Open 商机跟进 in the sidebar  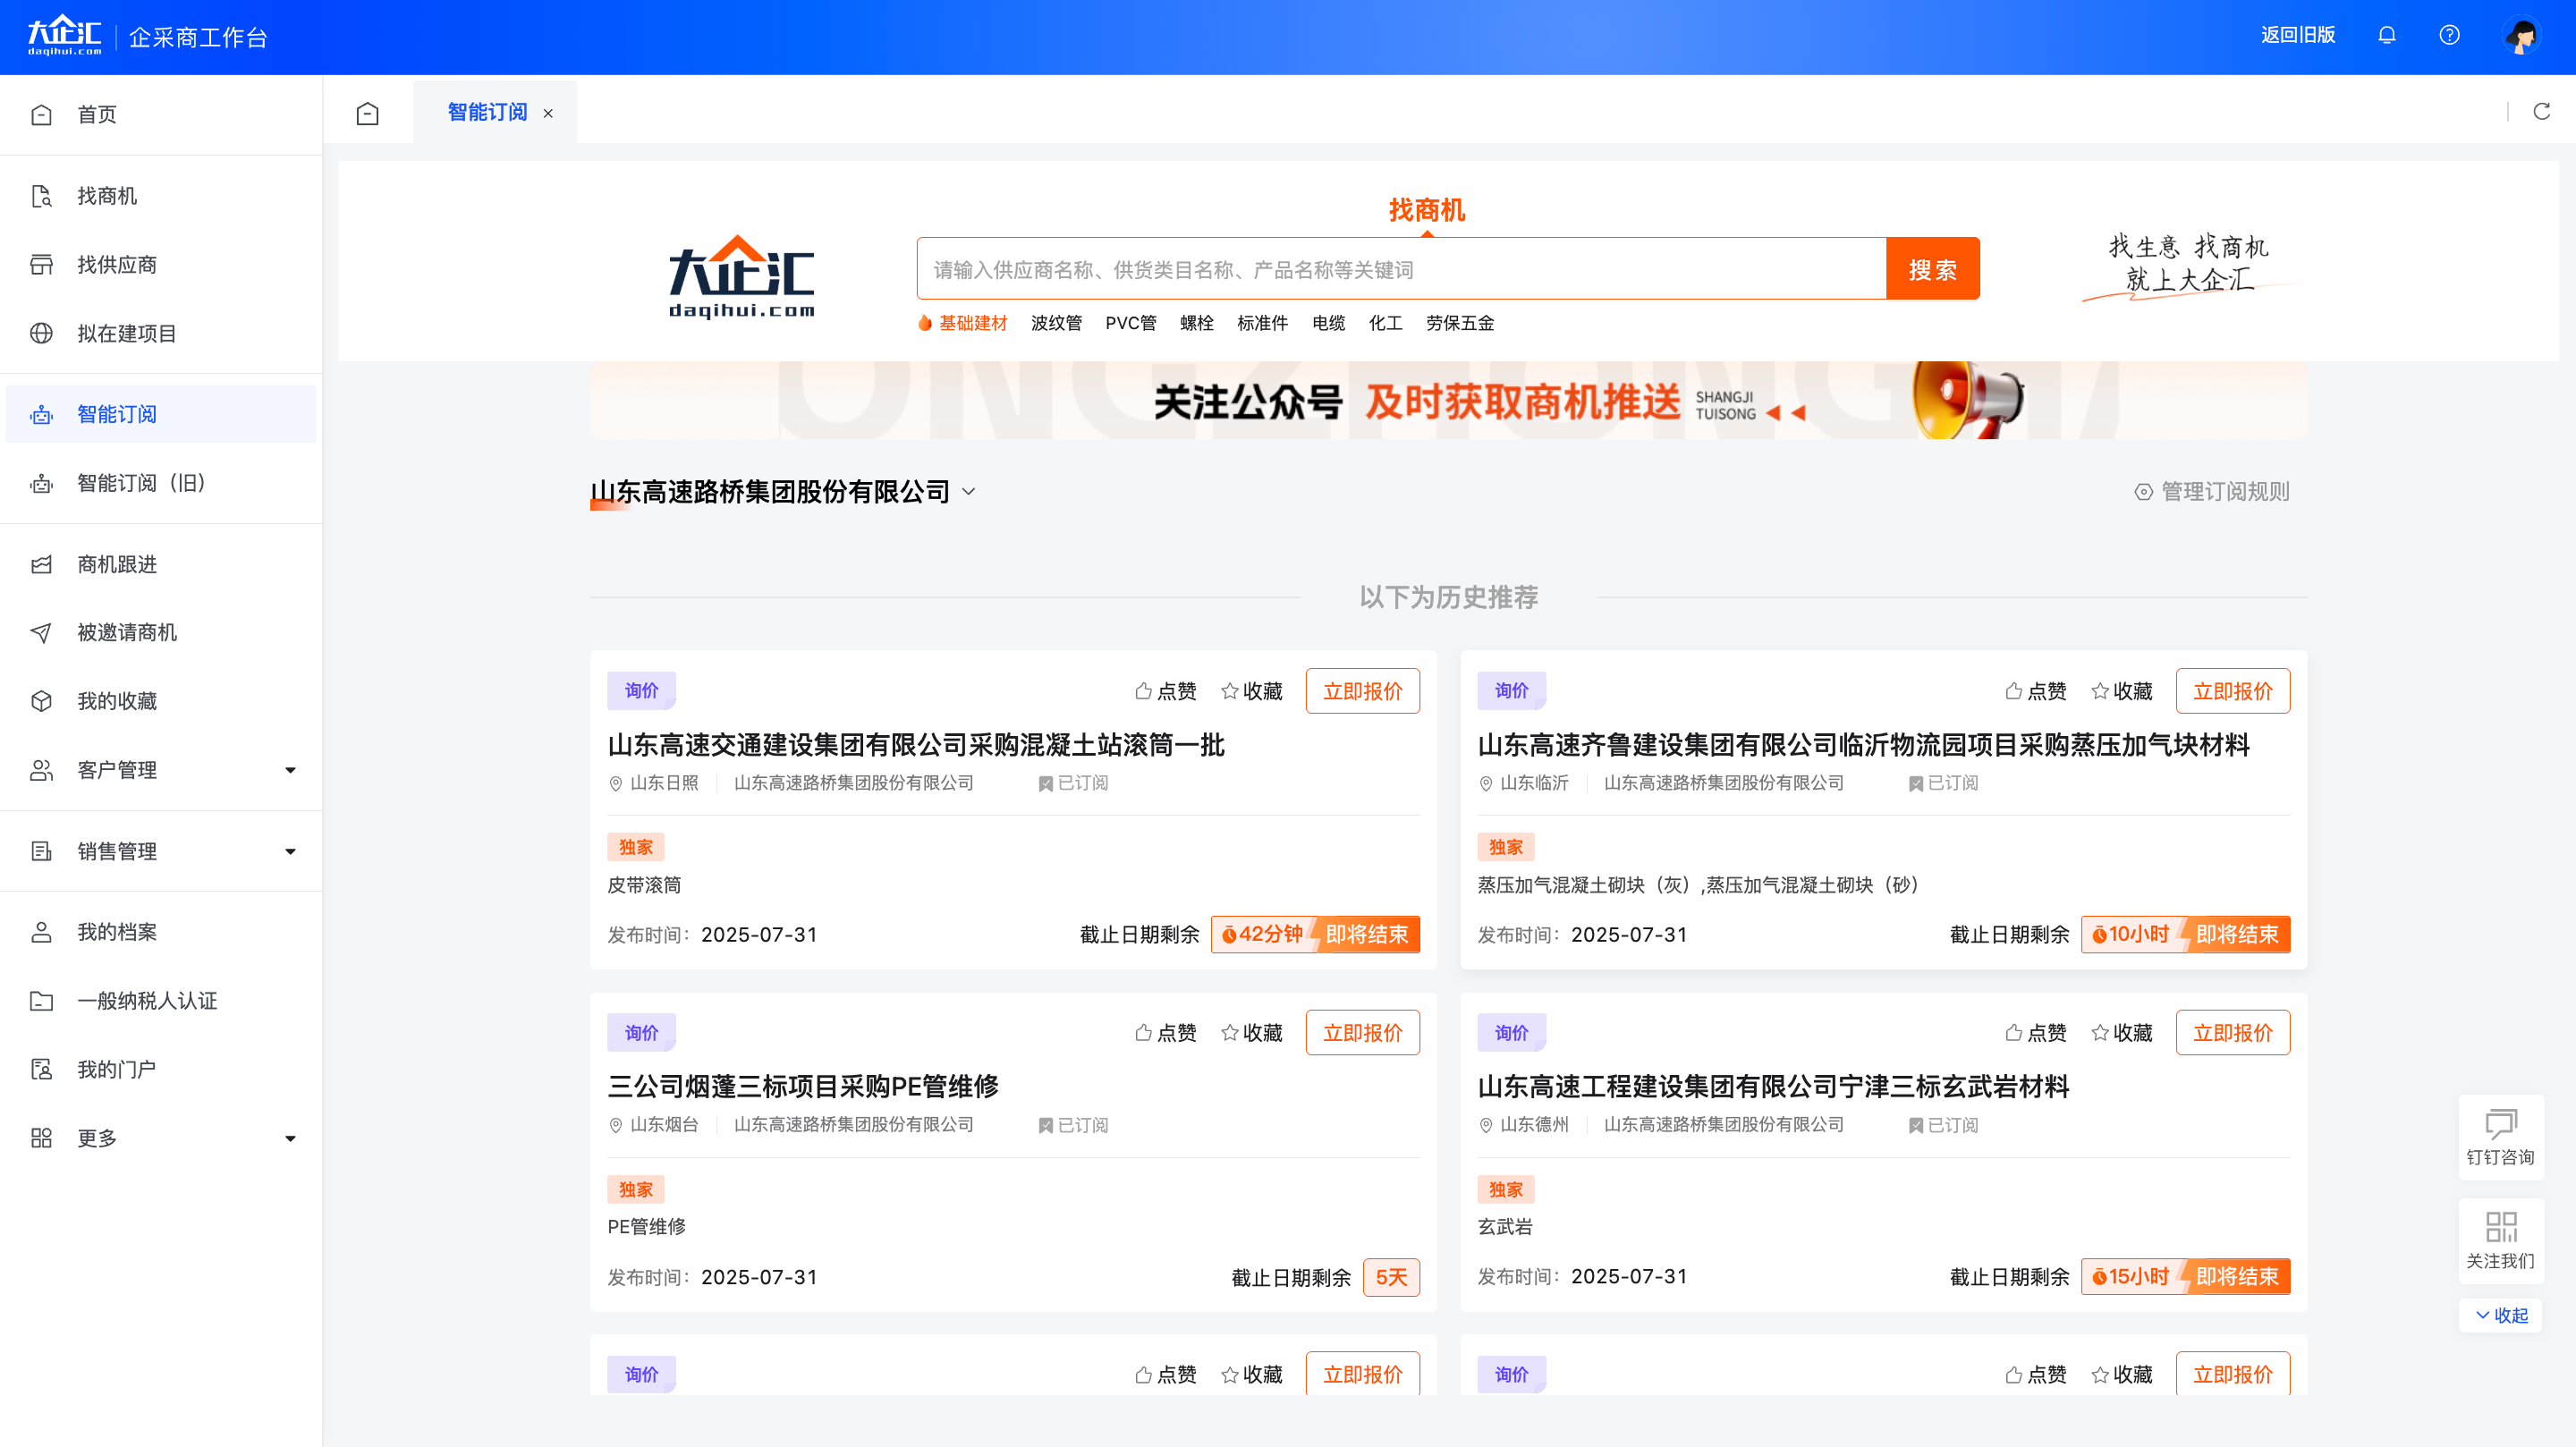click(x=161, y=565)
